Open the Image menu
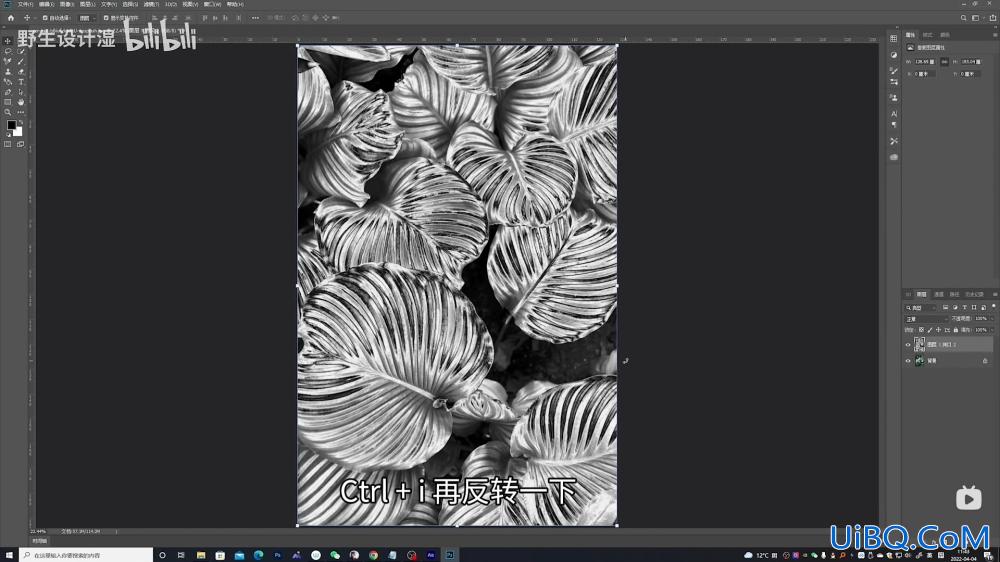The image size is (1000, 562). point(67,4)
